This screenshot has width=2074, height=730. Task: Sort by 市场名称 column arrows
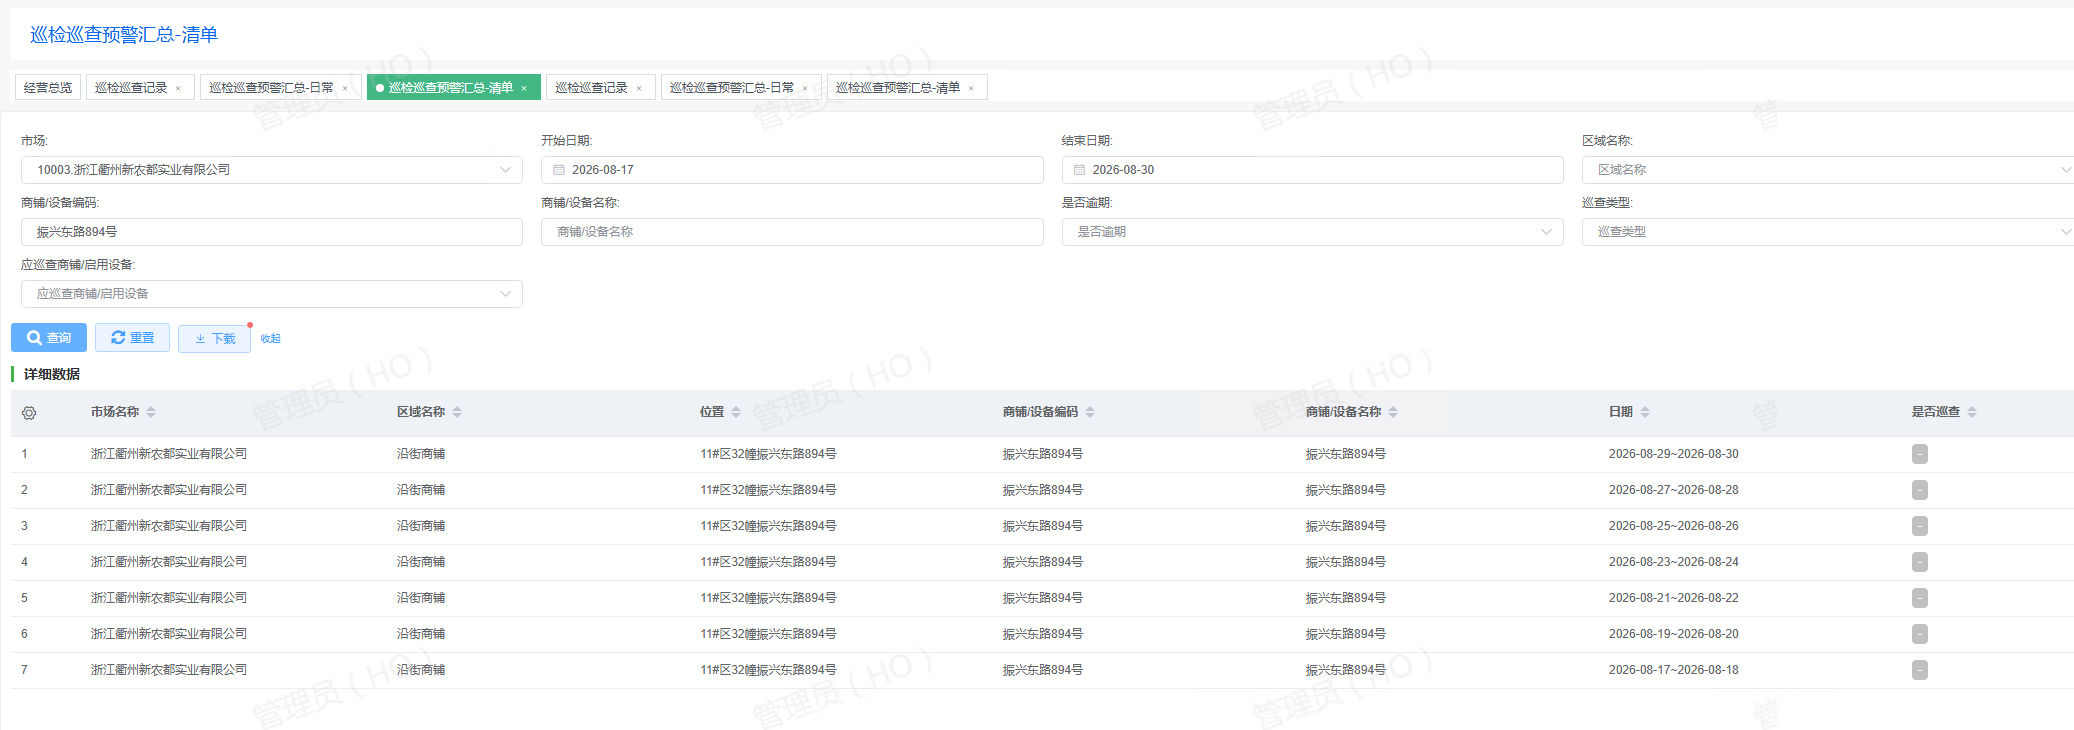[x=151, y=412]
